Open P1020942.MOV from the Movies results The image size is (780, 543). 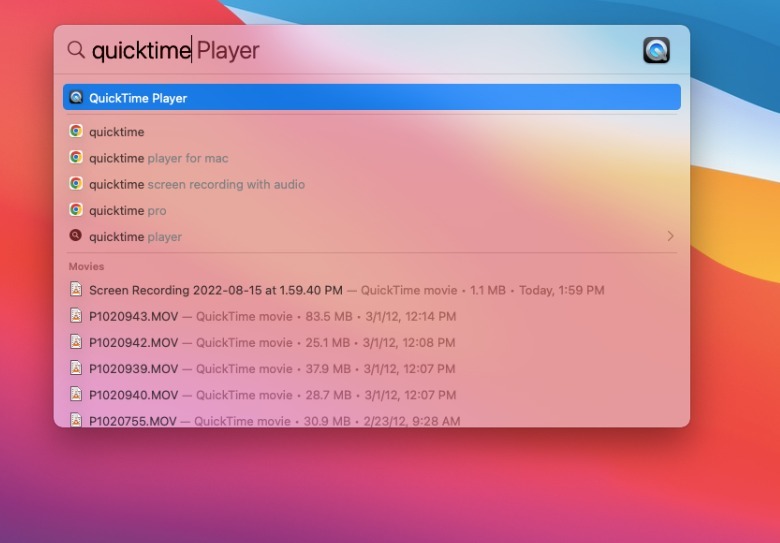click(x=134, y=343)
